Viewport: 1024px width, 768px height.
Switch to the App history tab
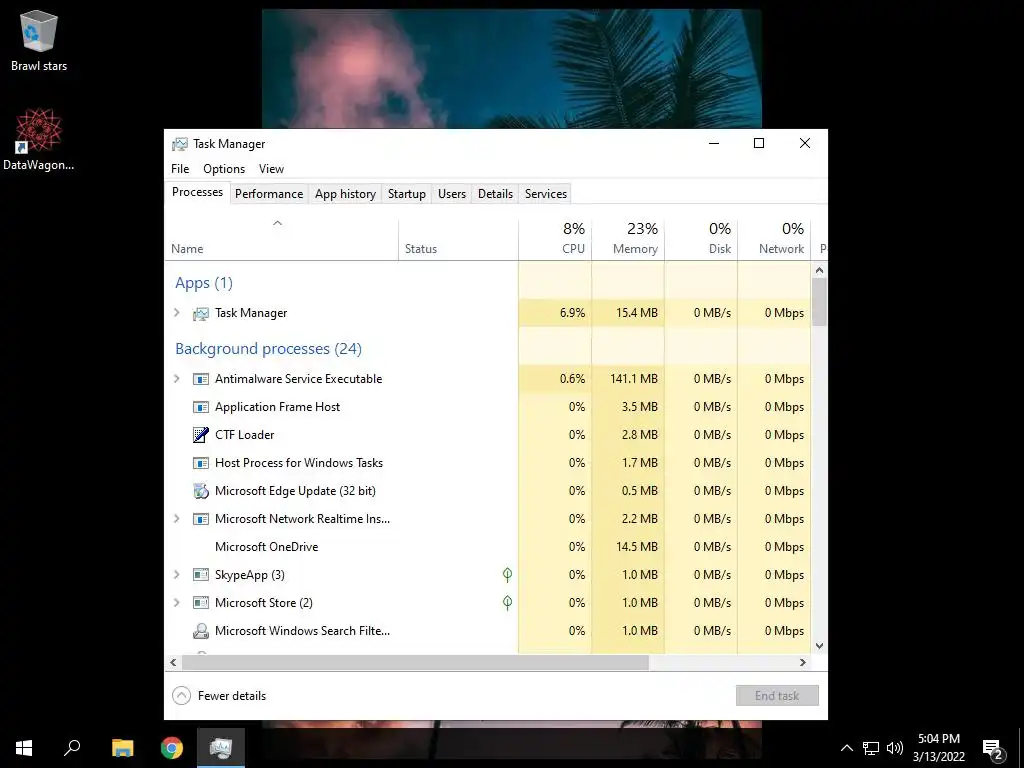pos(345,194)
